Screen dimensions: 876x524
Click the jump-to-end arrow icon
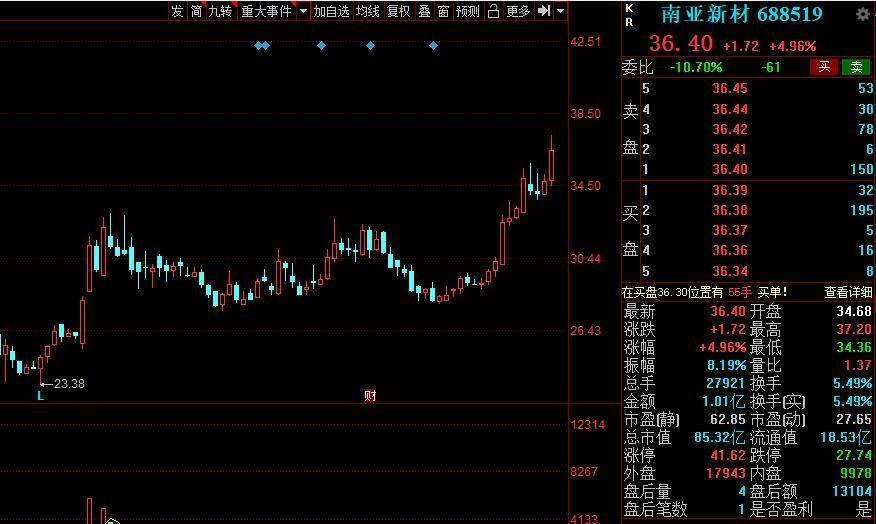[544, 11]
